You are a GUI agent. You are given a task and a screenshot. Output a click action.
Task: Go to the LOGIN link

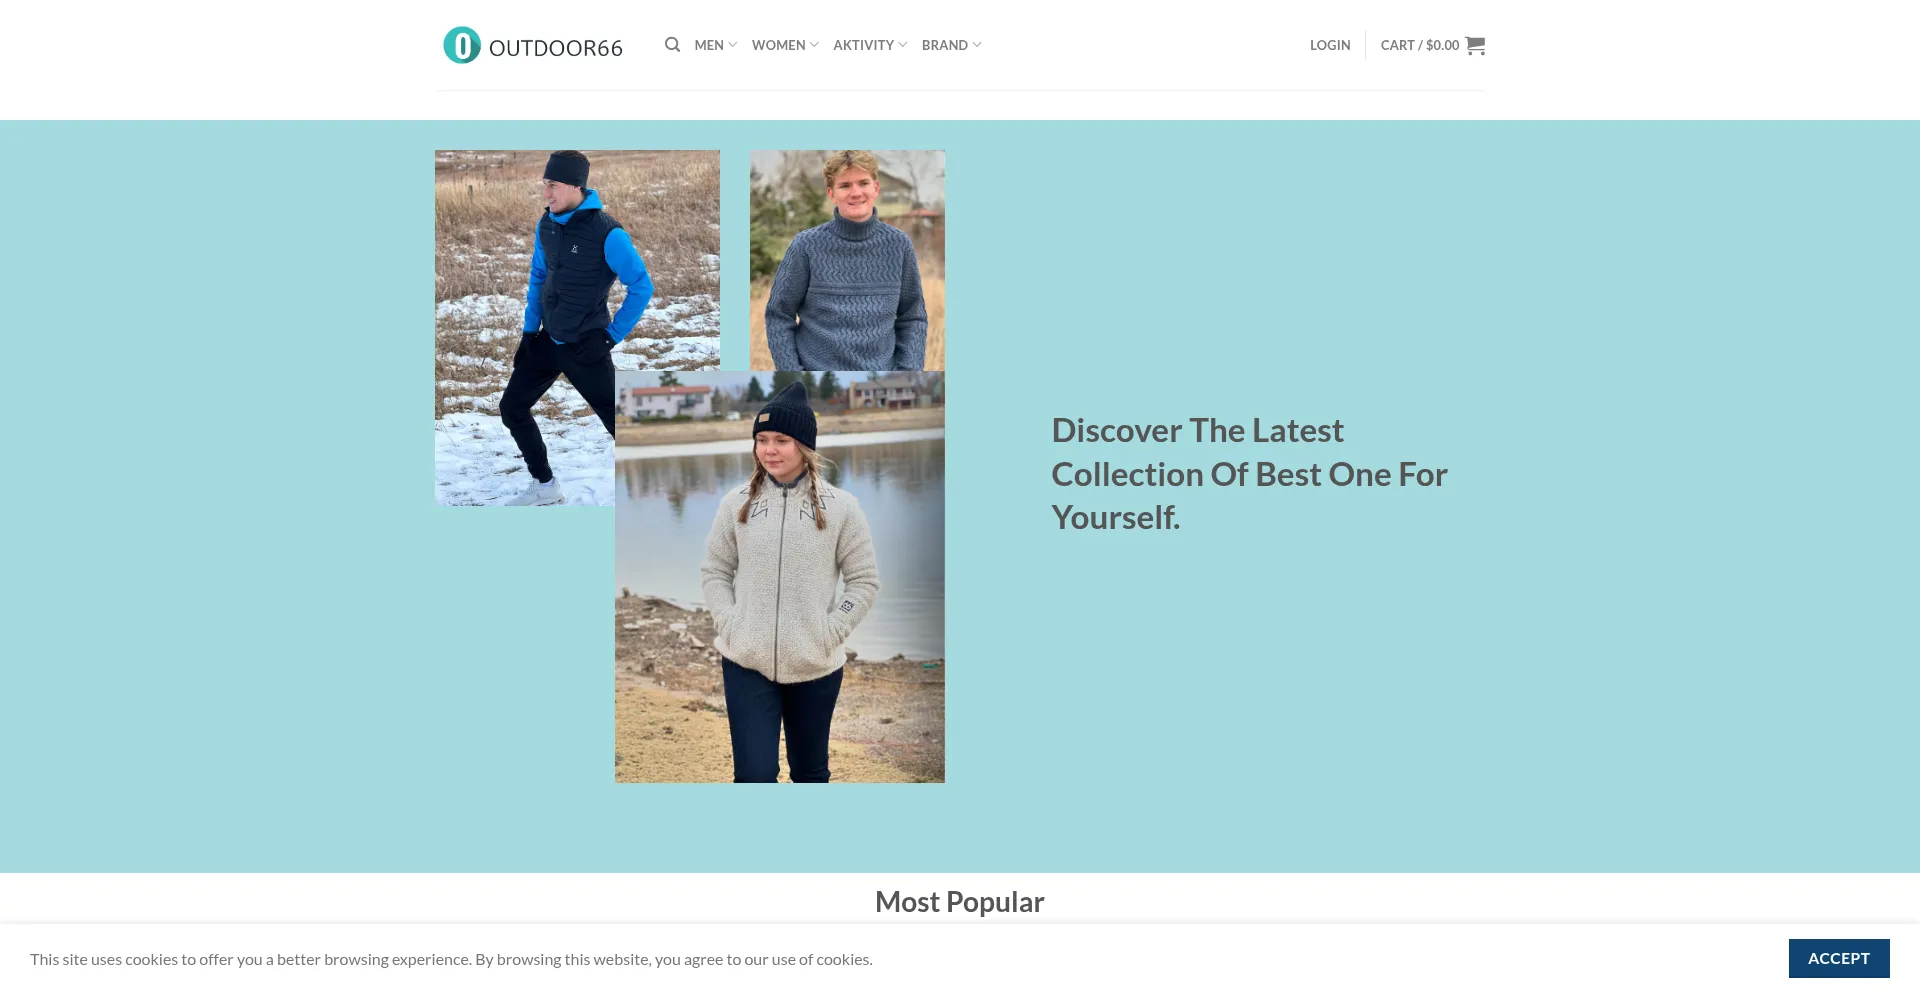[x=1330, y=45]
